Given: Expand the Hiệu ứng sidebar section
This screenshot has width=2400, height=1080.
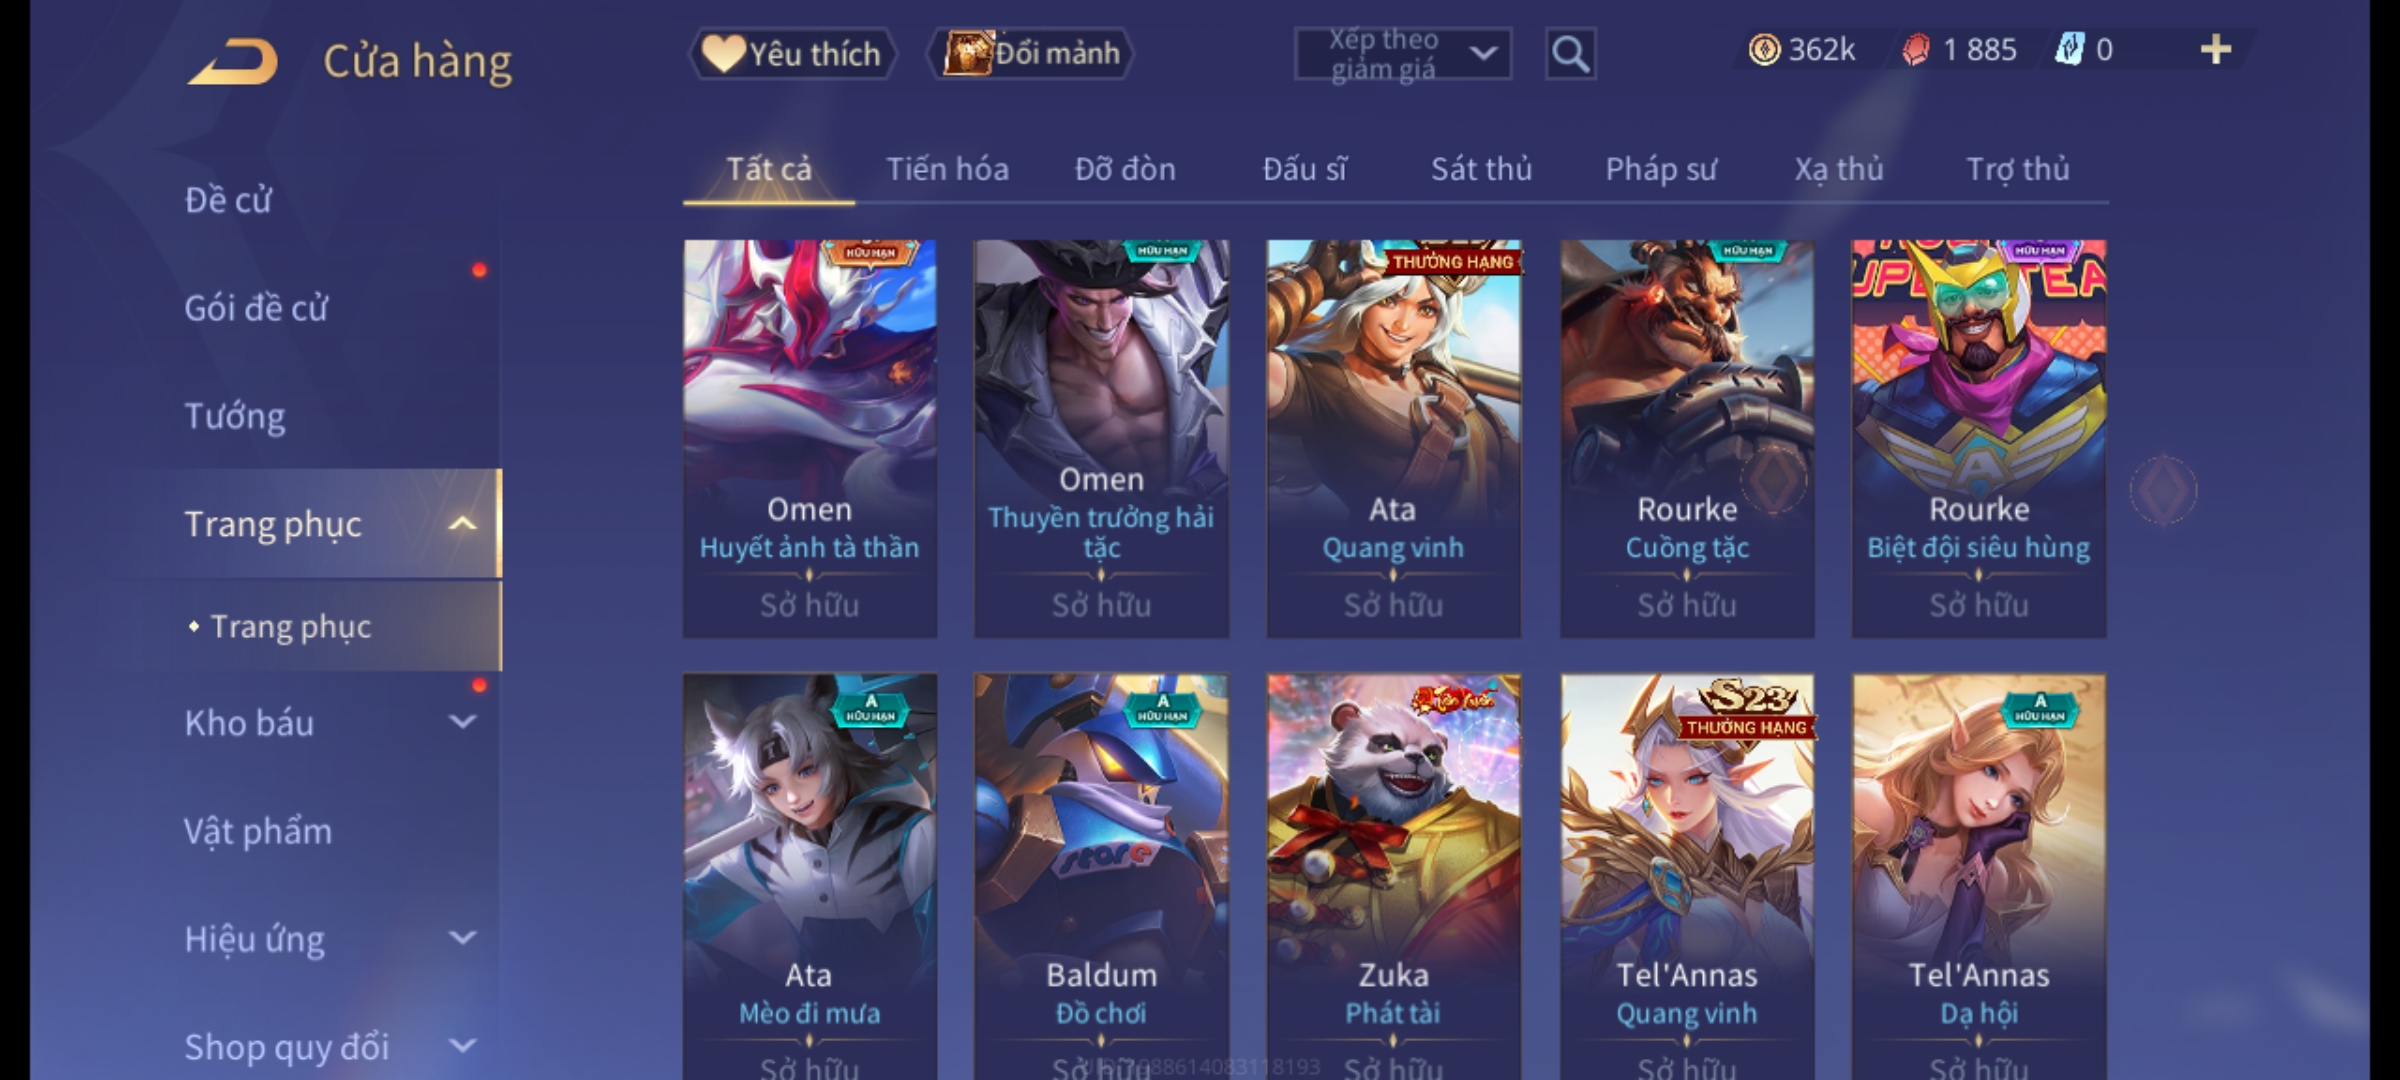Looking at the screenshot, I should (462, 938).
